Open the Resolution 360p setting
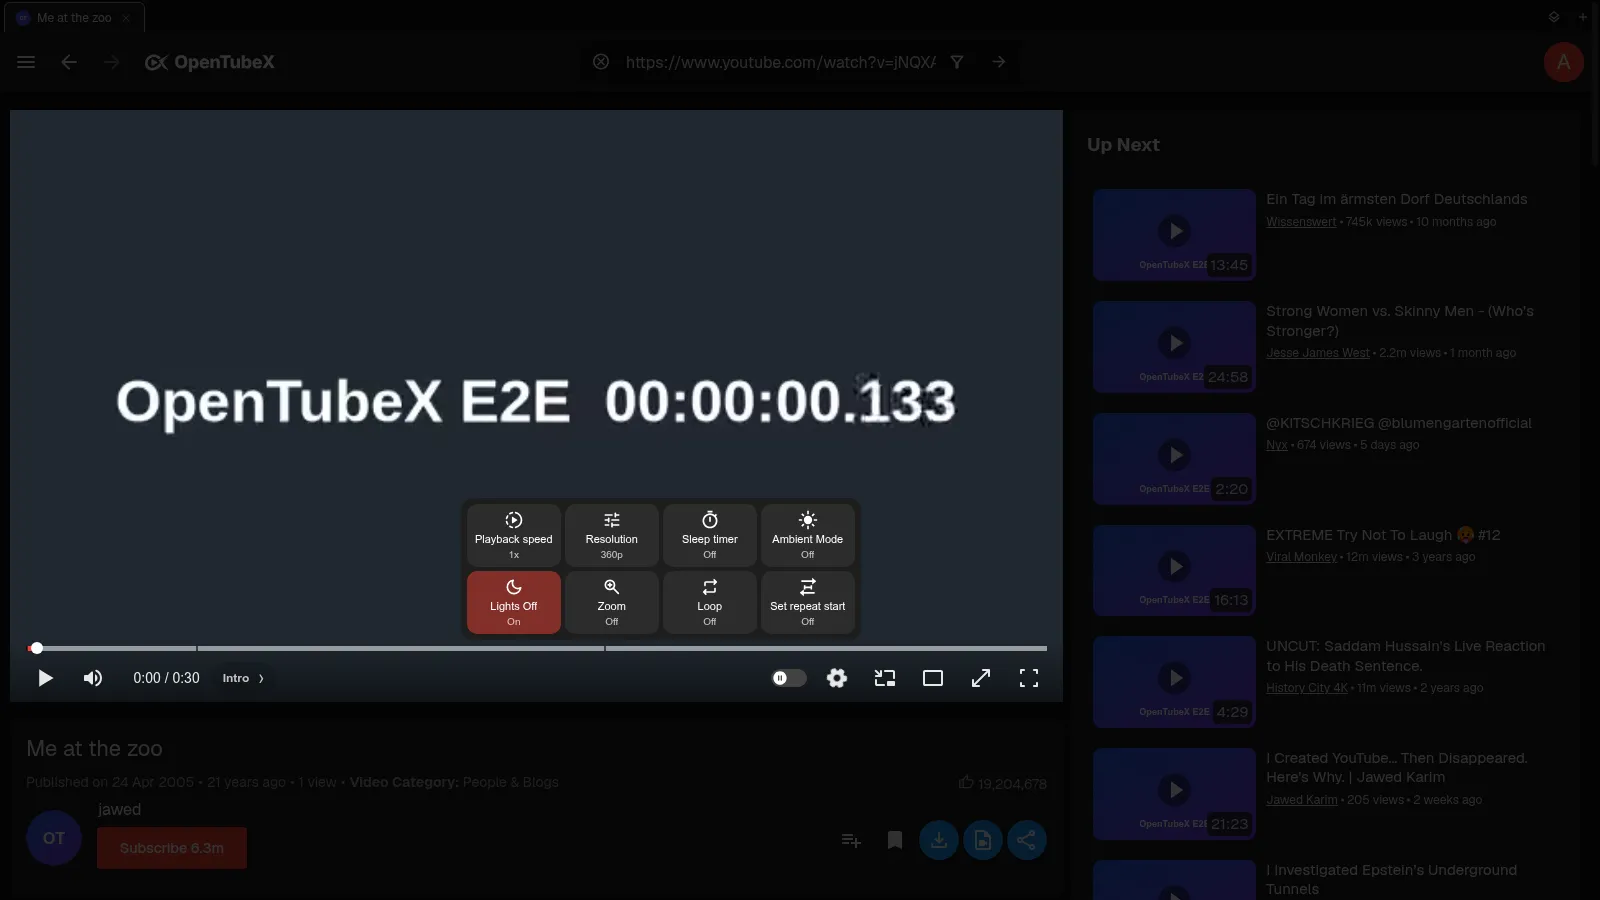The image size is (1600, 900). pos(612,535)
